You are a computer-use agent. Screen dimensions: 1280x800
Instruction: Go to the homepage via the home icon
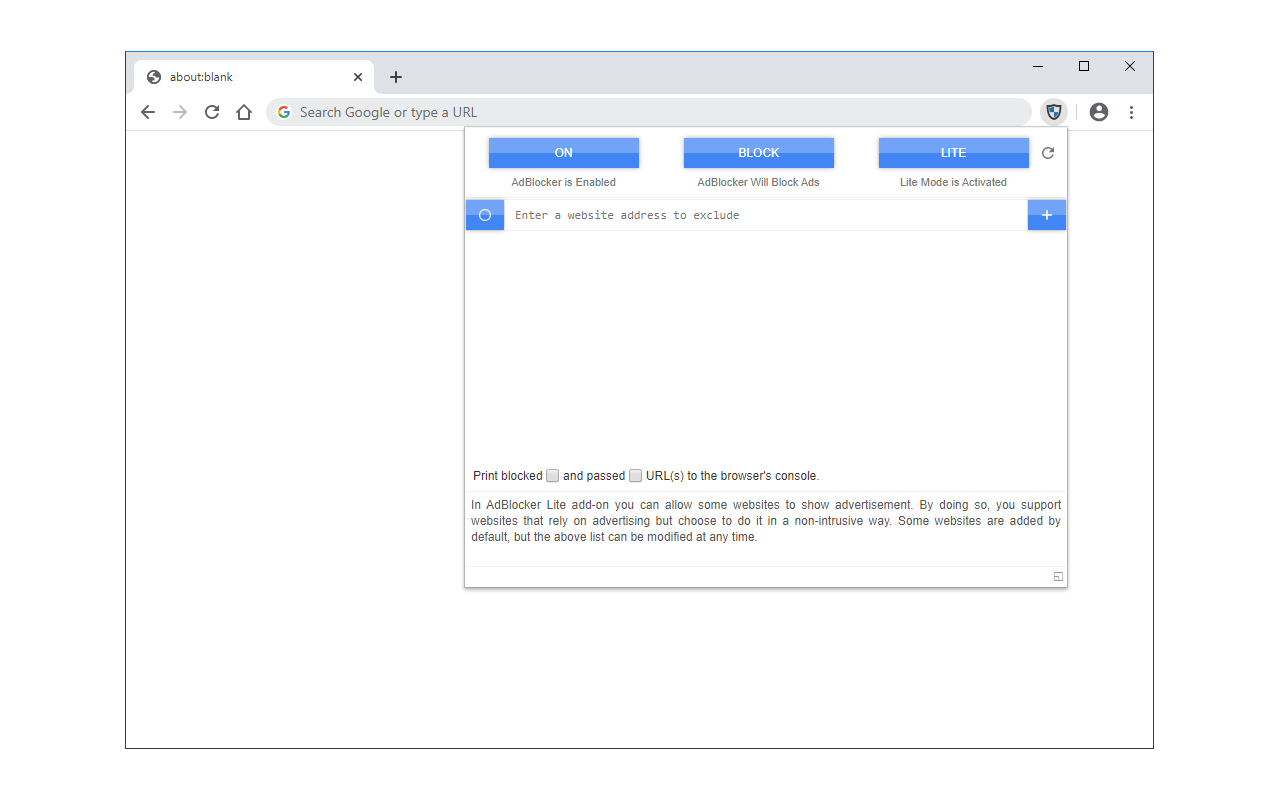click(x=244, y=112)
